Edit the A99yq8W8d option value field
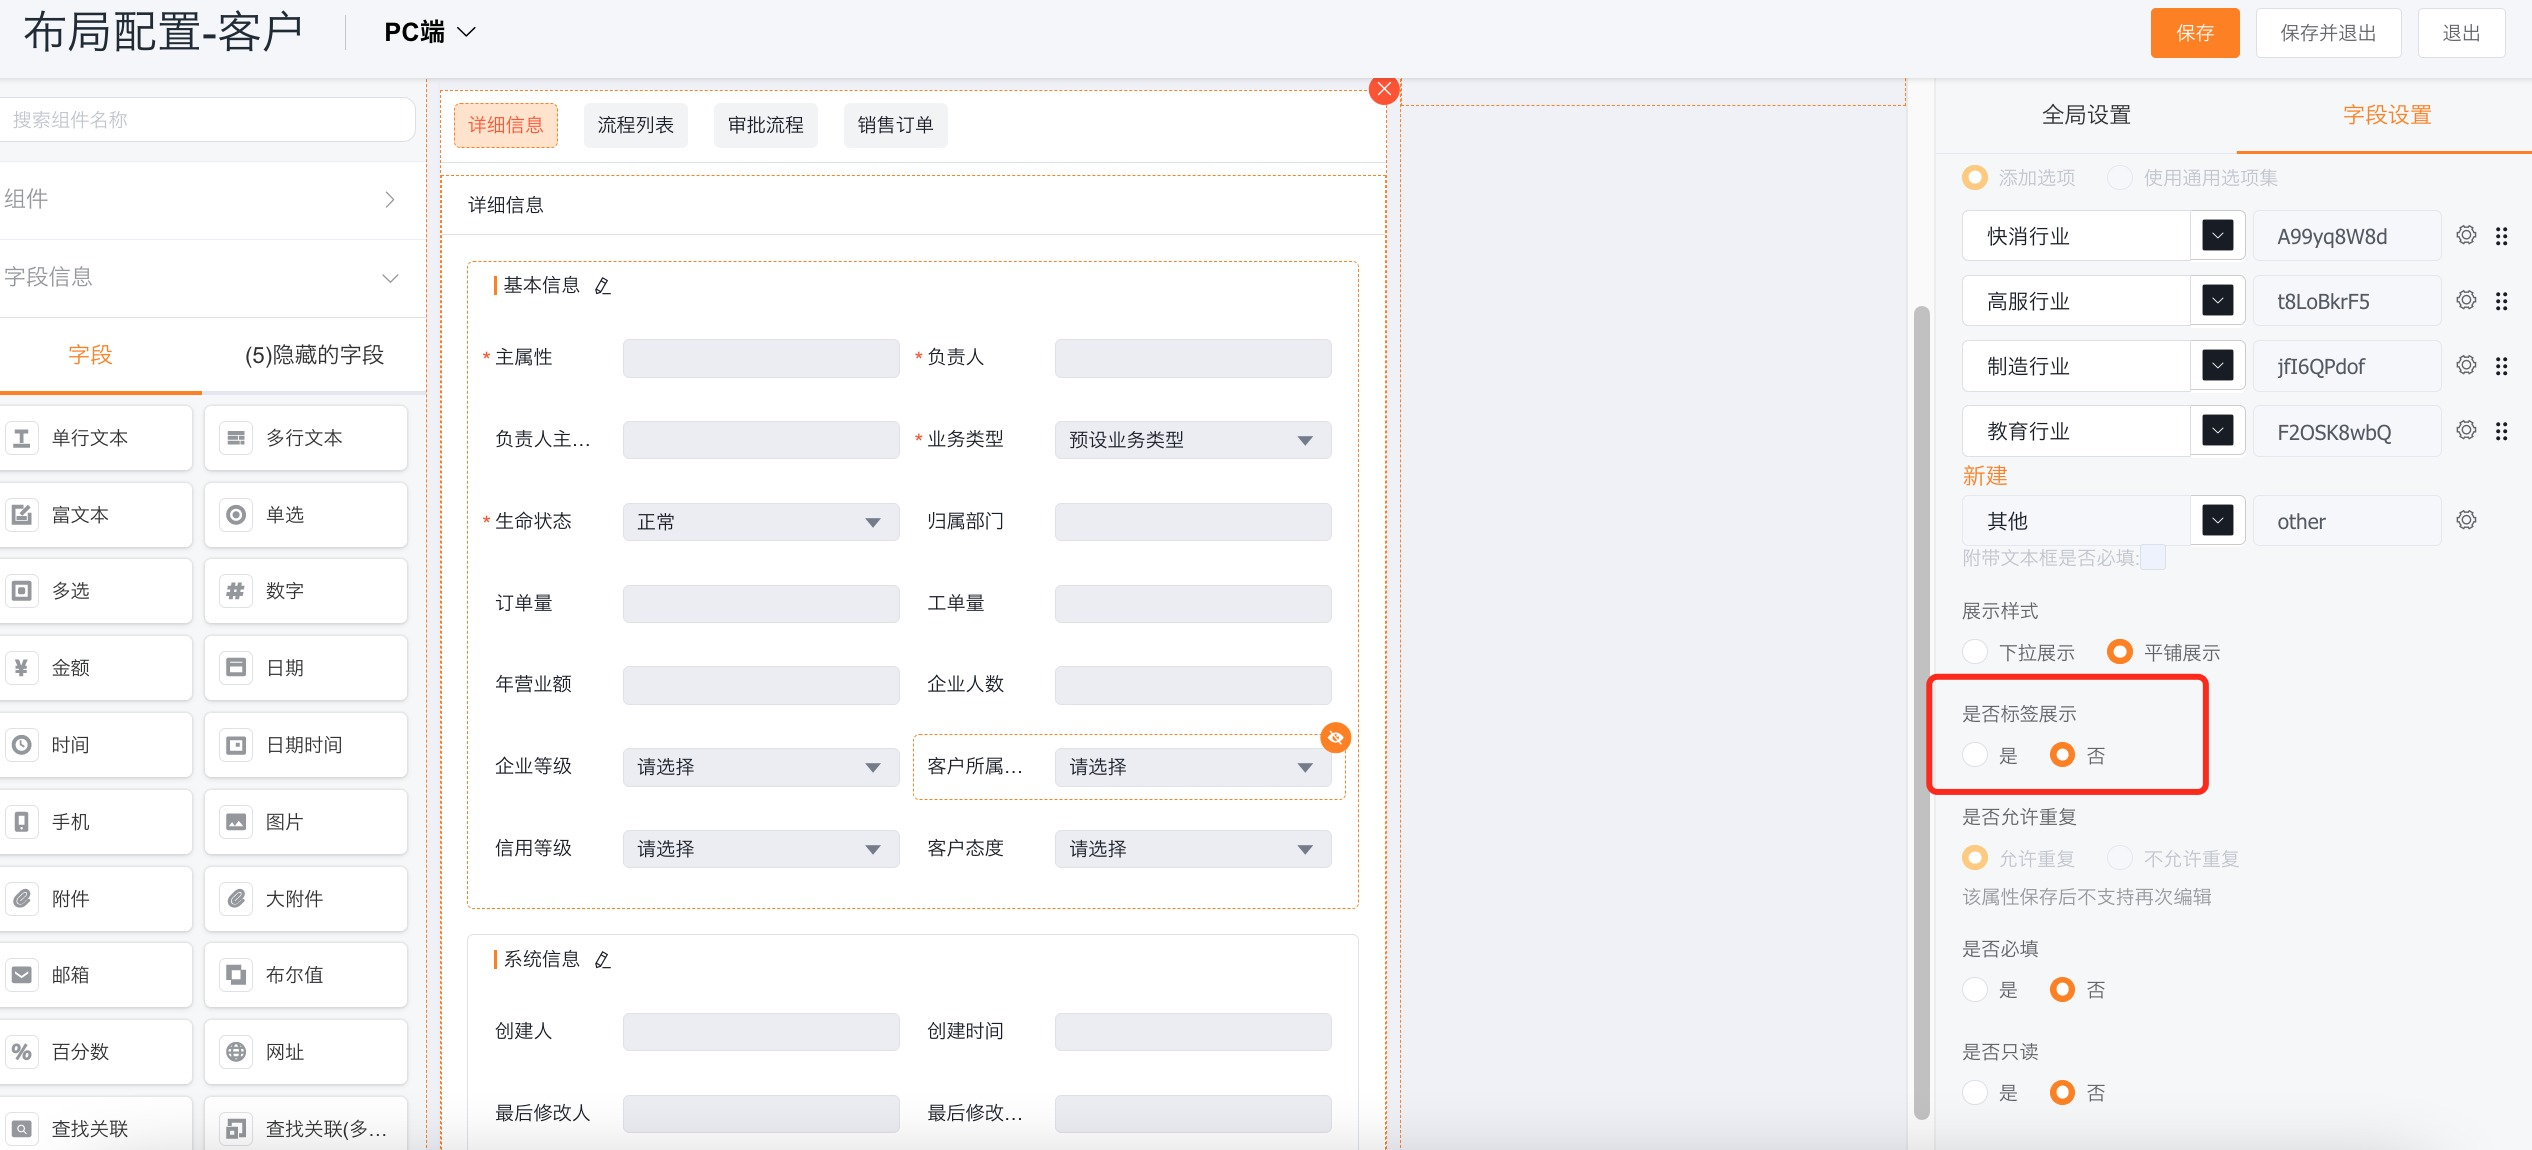 point(2346,236)
